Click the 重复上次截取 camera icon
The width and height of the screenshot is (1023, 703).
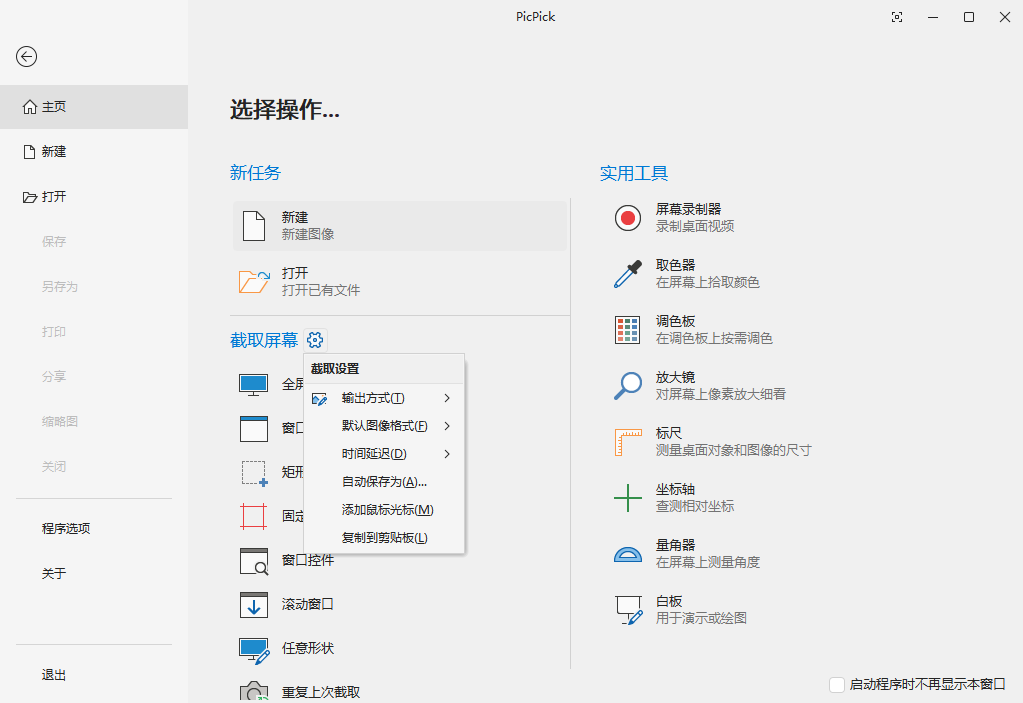pyautogui.click(x=254, y=691)
